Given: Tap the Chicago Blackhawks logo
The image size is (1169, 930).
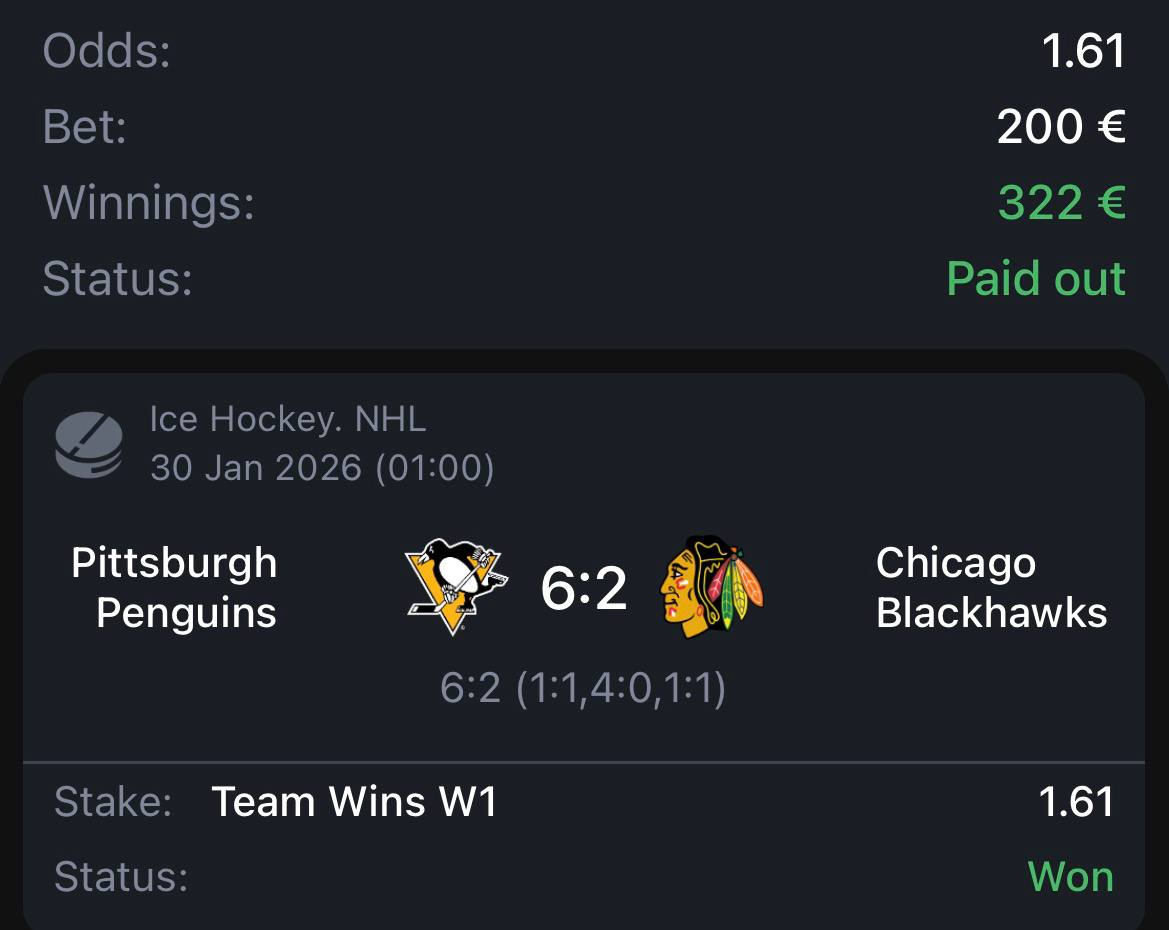Looking at the screenshot, I should 711,587.
